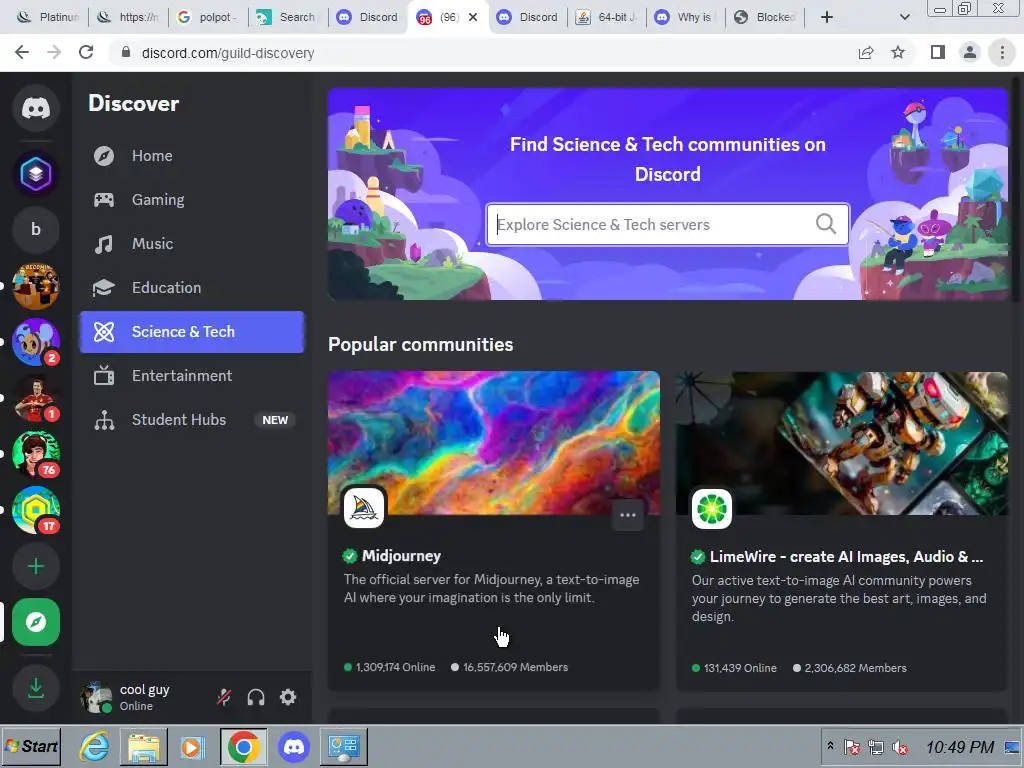Viewport: 1024px width, 768px height.
Task: Select Education category
Action: coord(192,288)
